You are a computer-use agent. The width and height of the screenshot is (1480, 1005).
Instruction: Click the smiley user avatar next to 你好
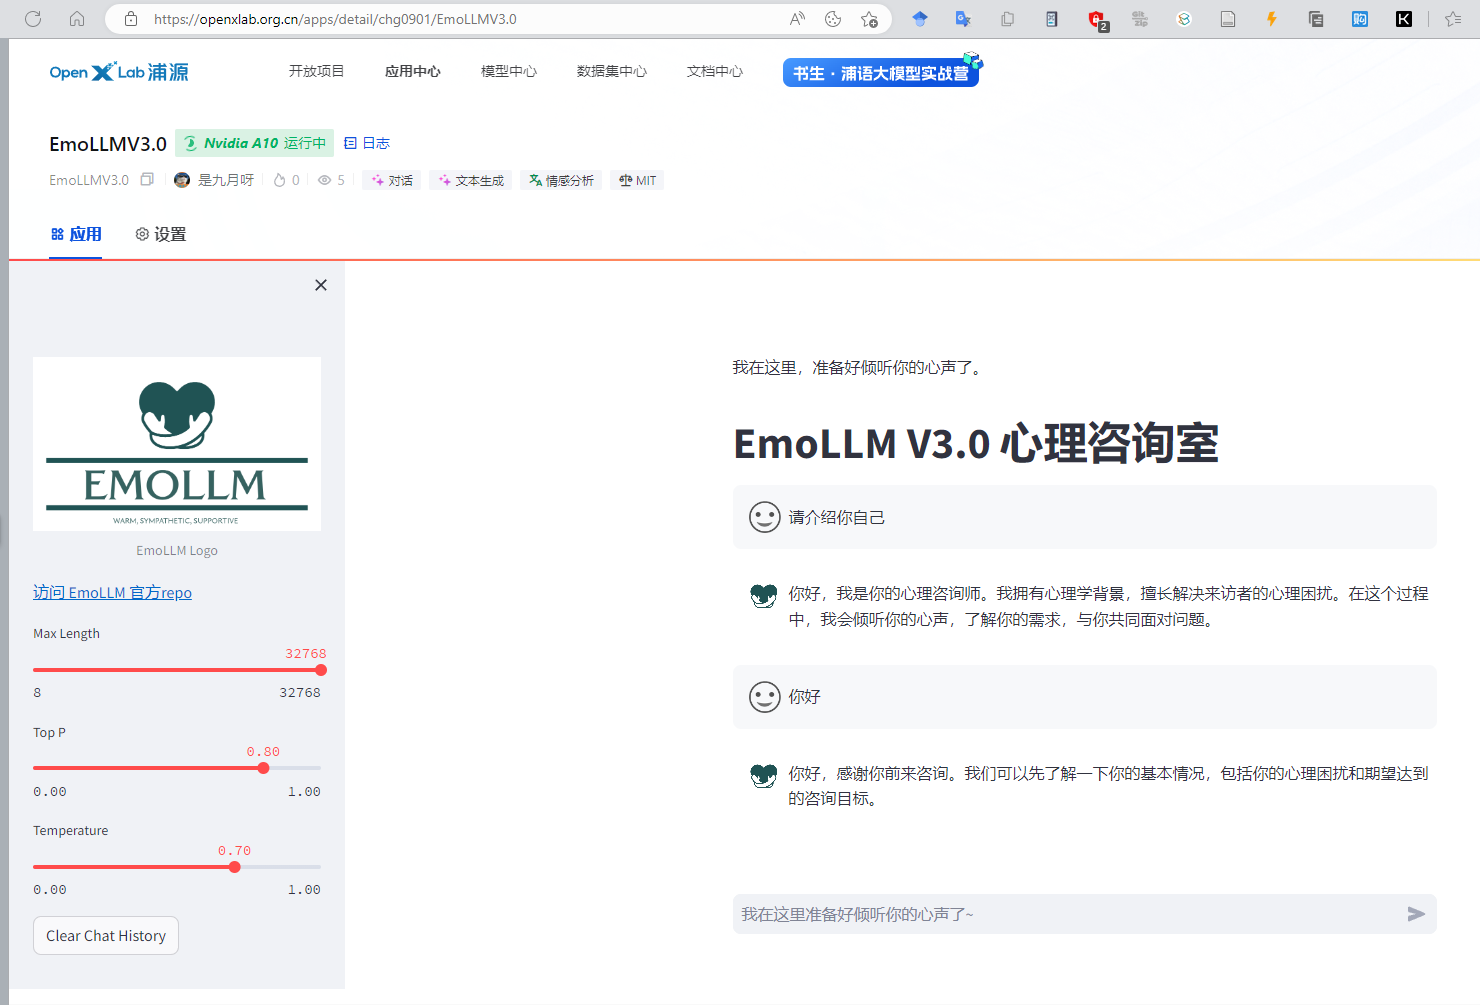click(x=764, y=696)
